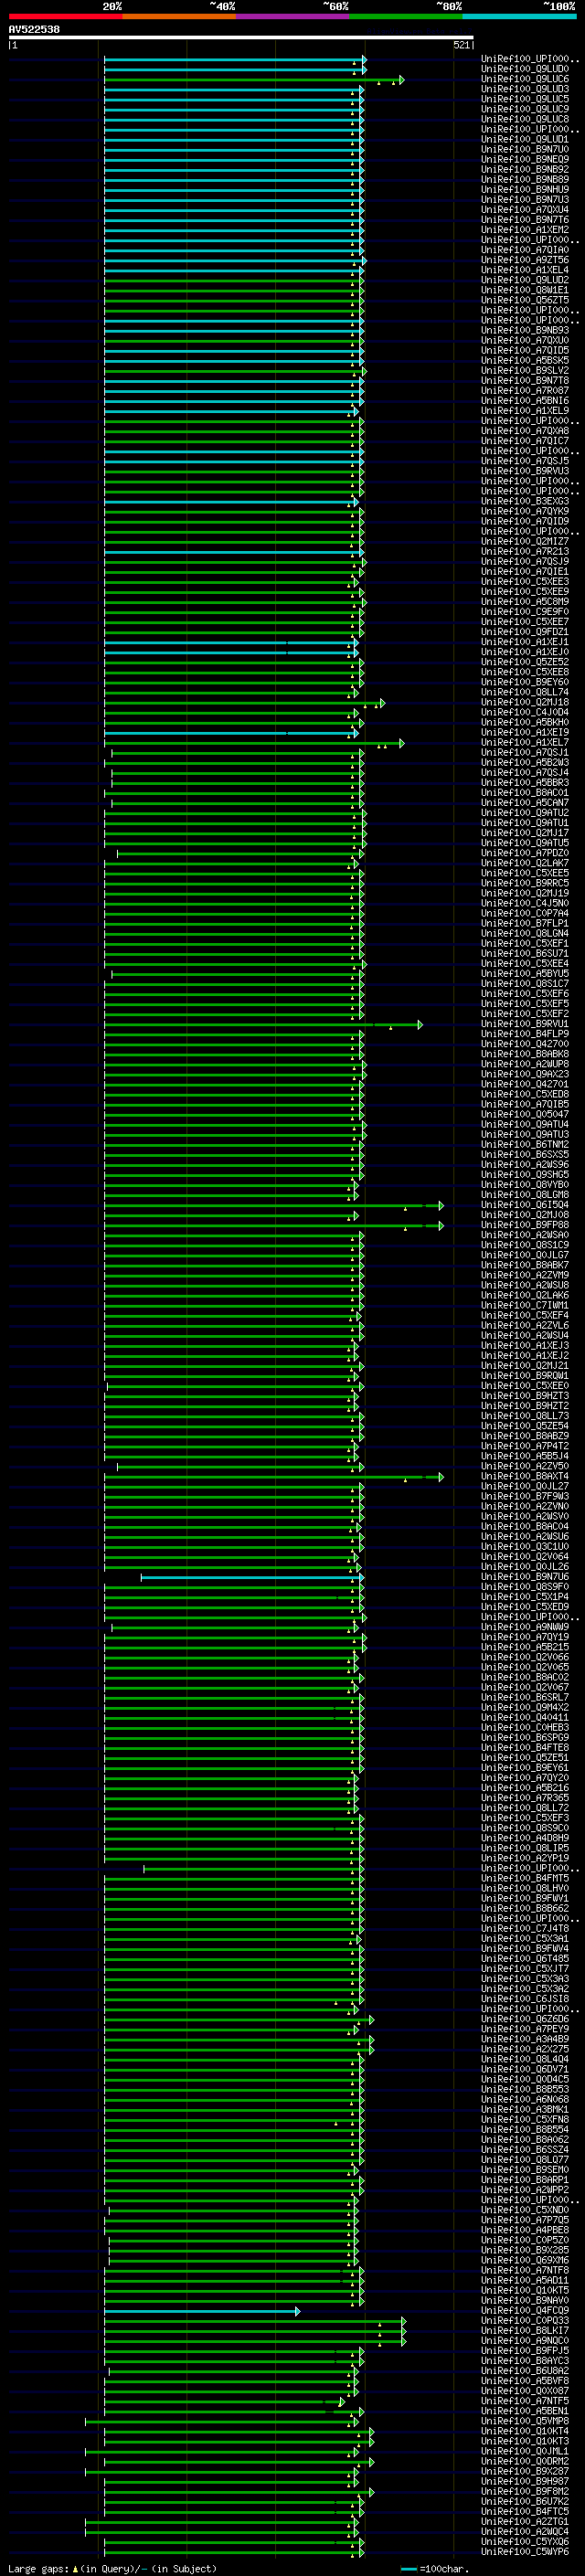Open hit UniRef100_B6SU71
This screenshot has width=585, height=2576.
pyautogui.click(x=525, y=953)
